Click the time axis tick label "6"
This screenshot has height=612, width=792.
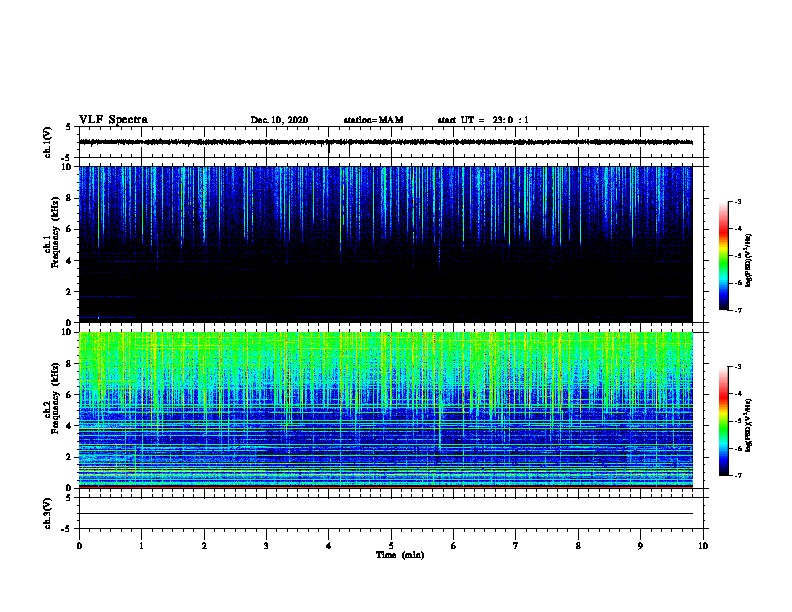point(454,546)
